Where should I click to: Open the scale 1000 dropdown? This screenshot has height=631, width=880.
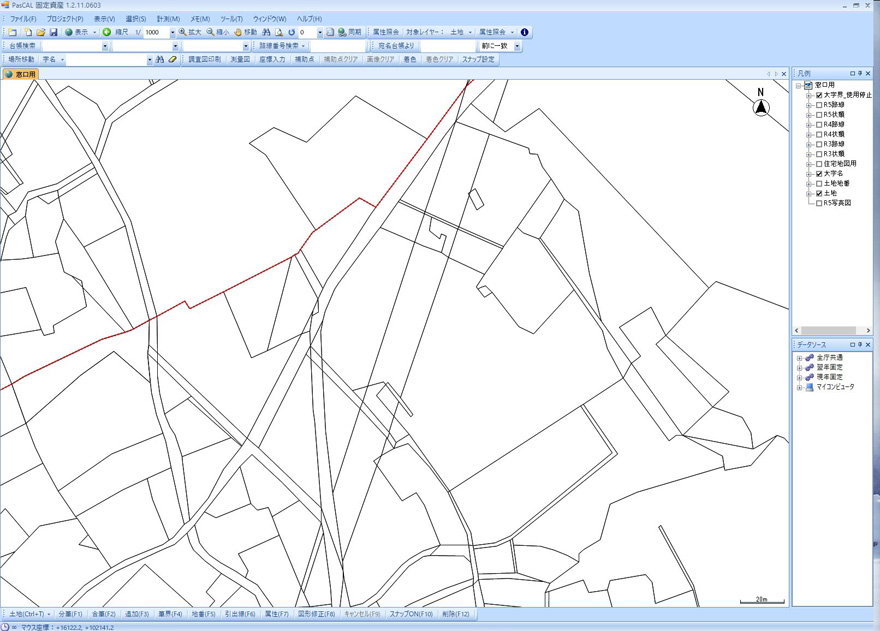pos(172,33)
